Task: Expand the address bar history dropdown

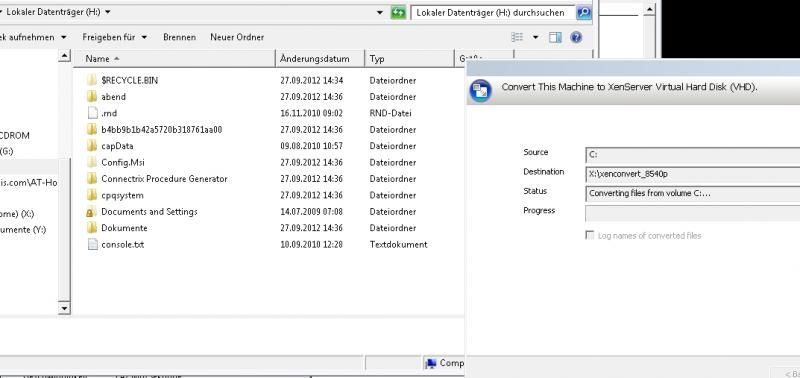Action: point(380,13)
